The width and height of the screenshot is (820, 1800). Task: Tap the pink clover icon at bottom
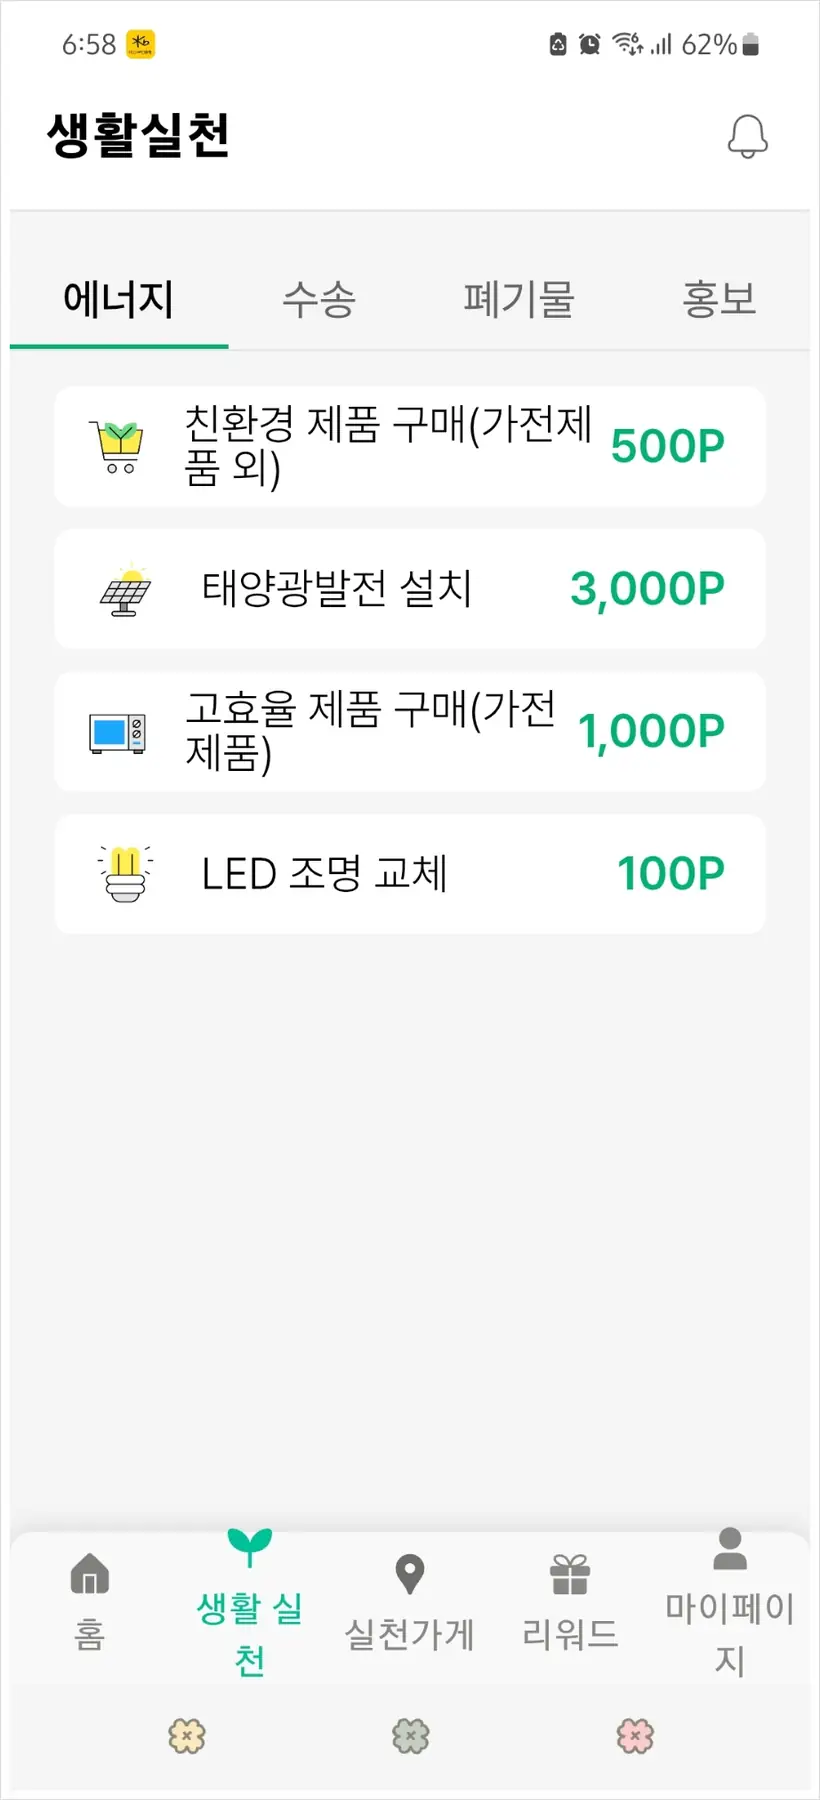(x=635, y=1736)
